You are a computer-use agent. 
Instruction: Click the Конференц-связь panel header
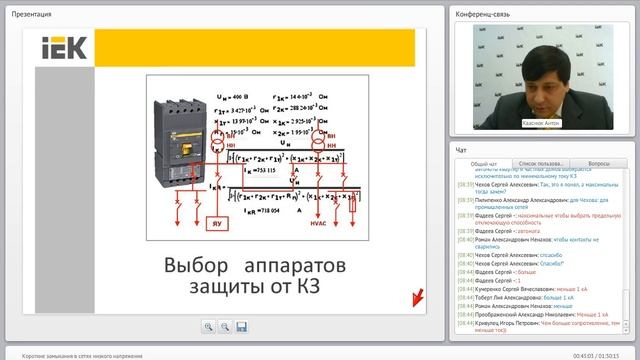point(482,14)
